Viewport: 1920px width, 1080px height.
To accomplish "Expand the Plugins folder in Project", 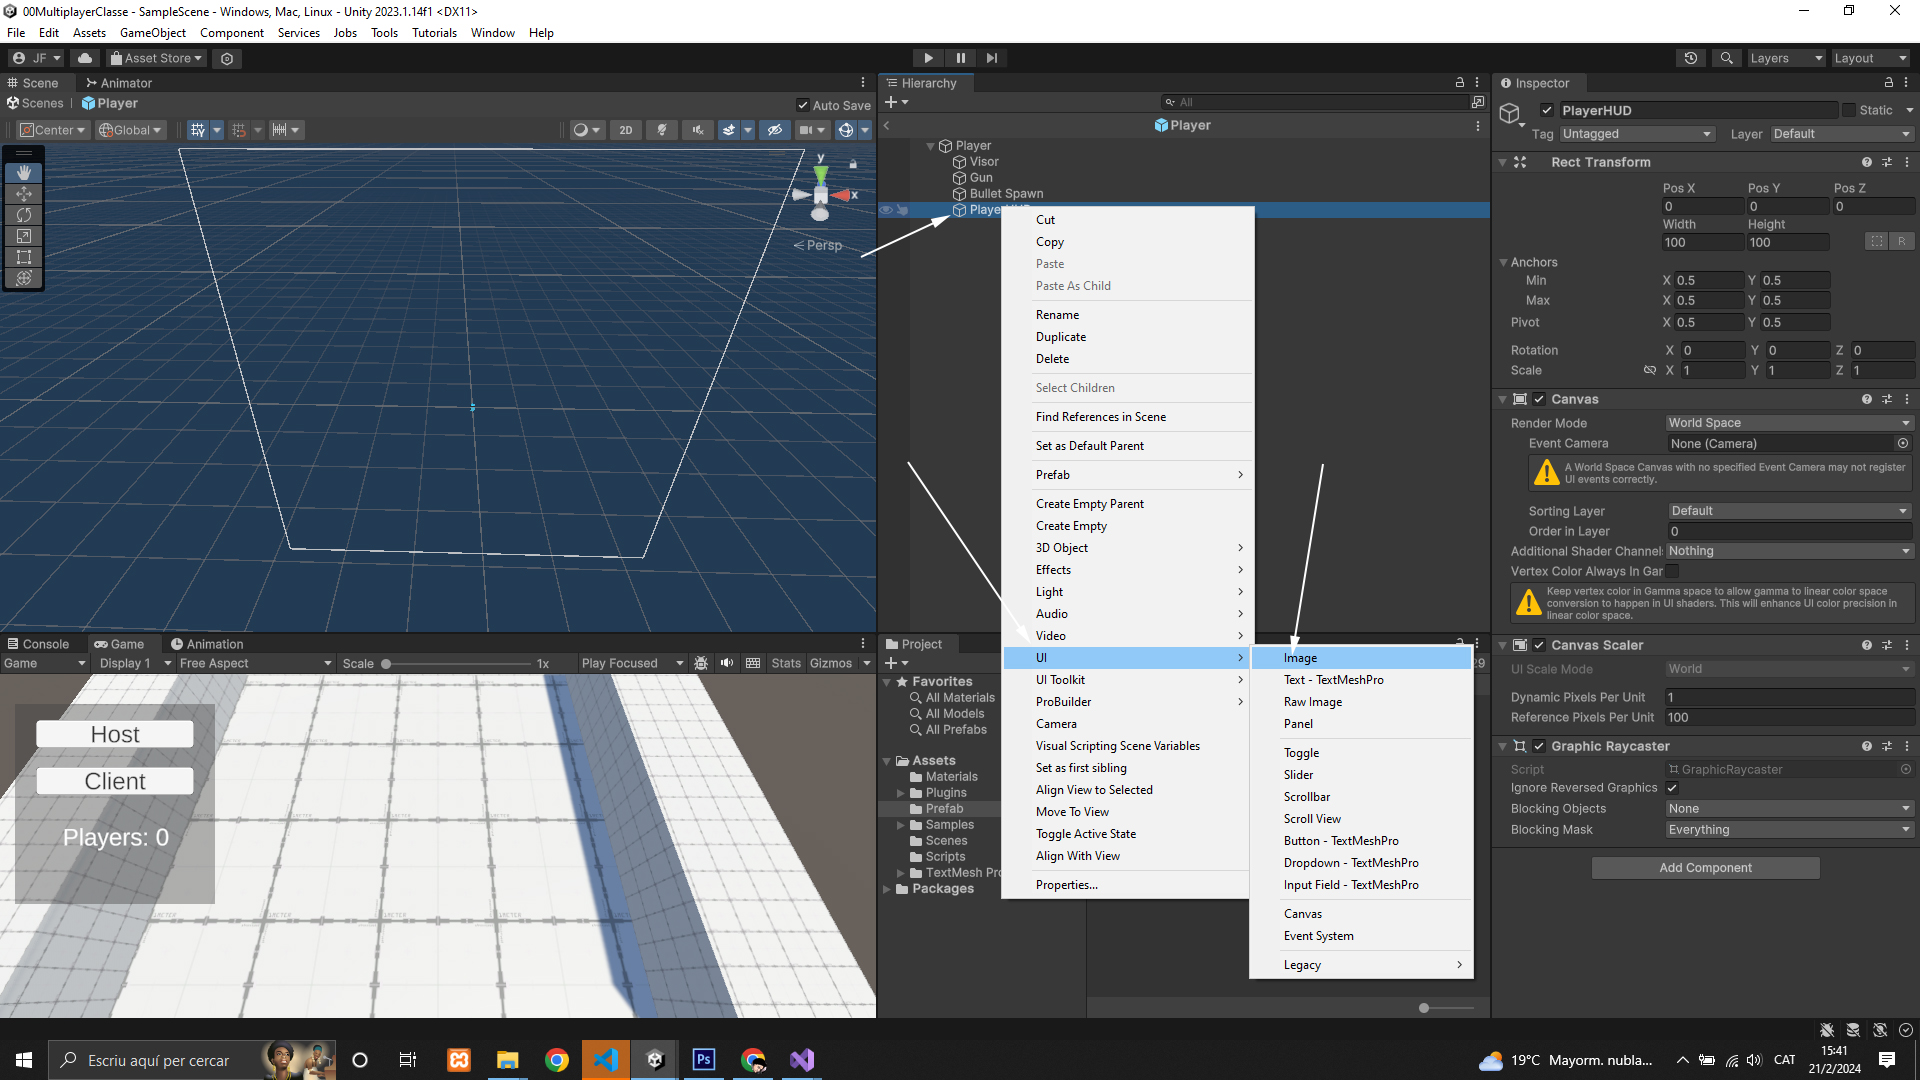I will coord(901,793).
